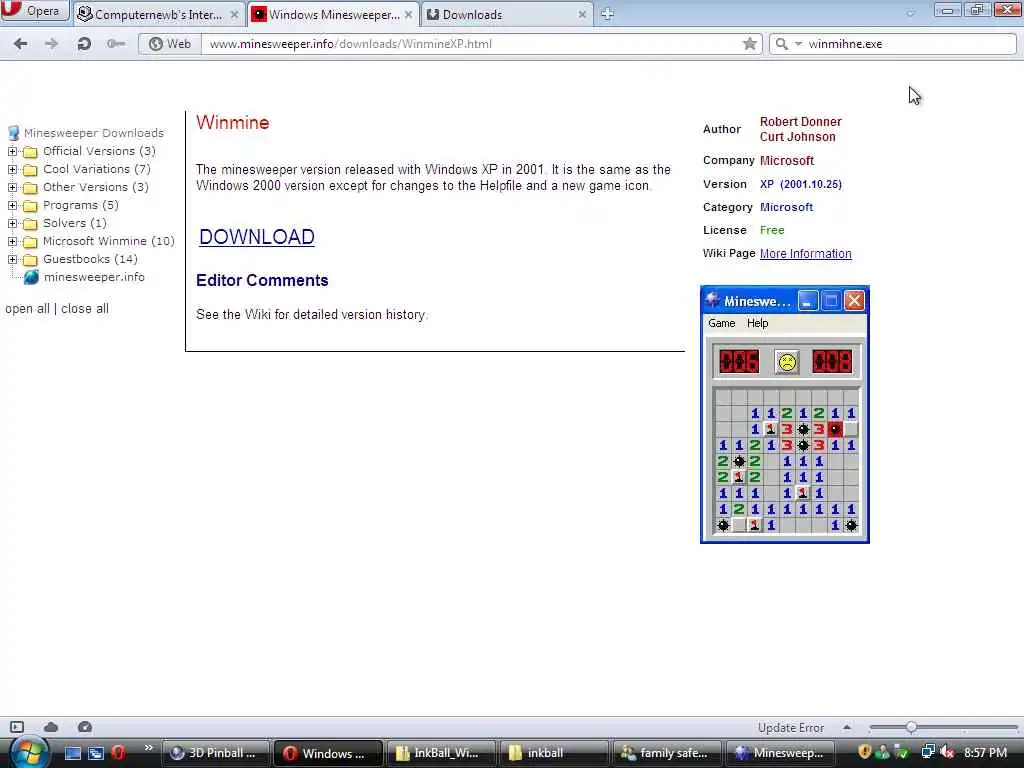Switch to Minesweeper taskbar button

(780, 753)
